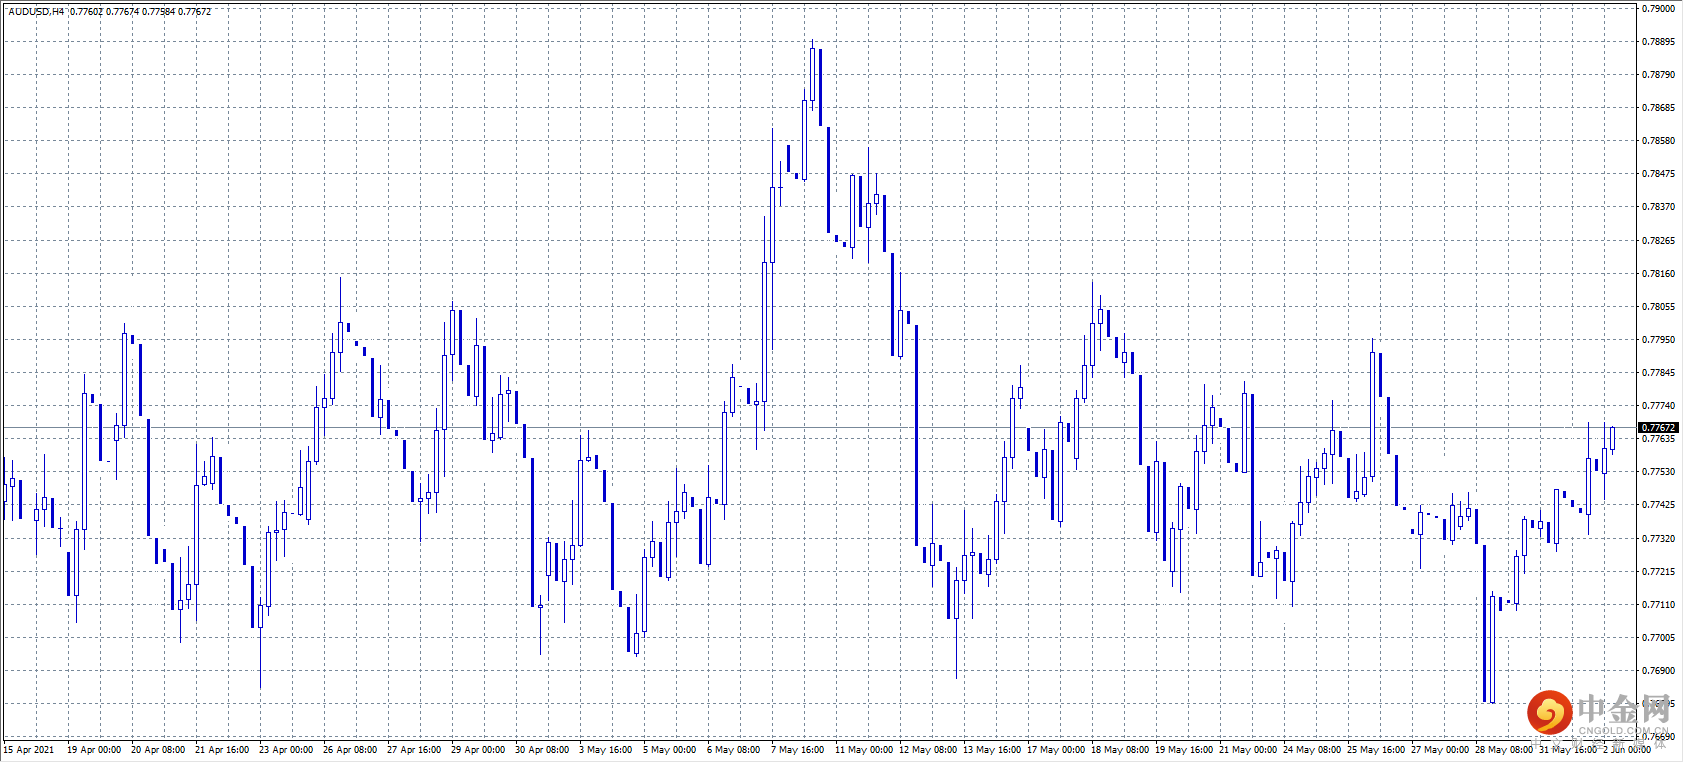
Task: Select the 0.78790 level on the price scale
Action: [x=1658, y=75]
